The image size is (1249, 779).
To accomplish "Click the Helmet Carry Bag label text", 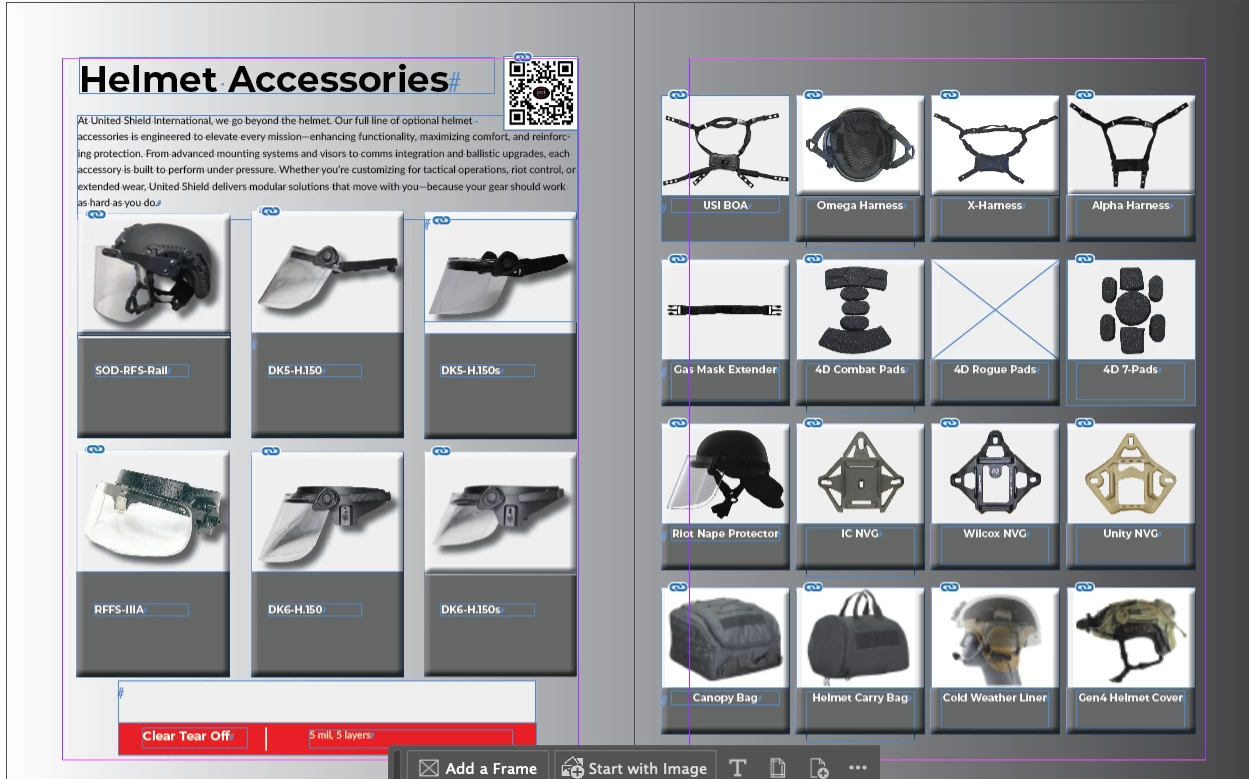I will 860,697.
